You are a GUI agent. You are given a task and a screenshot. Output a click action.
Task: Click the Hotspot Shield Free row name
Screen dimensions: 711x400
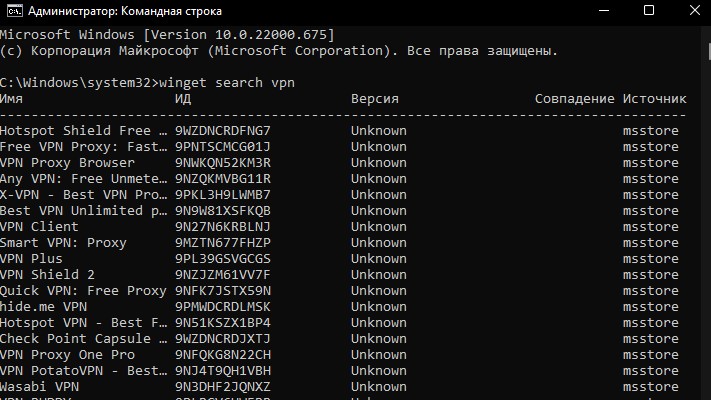tap(83, 131)
